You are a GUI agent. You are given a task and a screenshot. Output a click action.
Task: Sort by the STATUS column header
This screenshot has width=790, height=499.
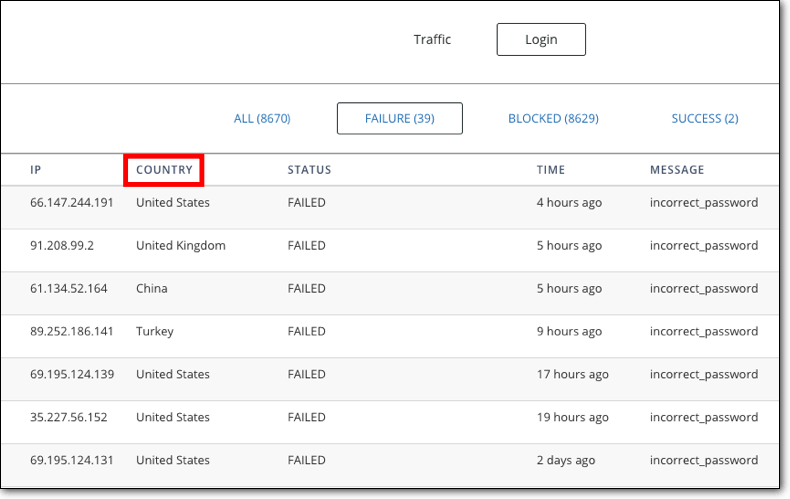click(x=309, y=170)
